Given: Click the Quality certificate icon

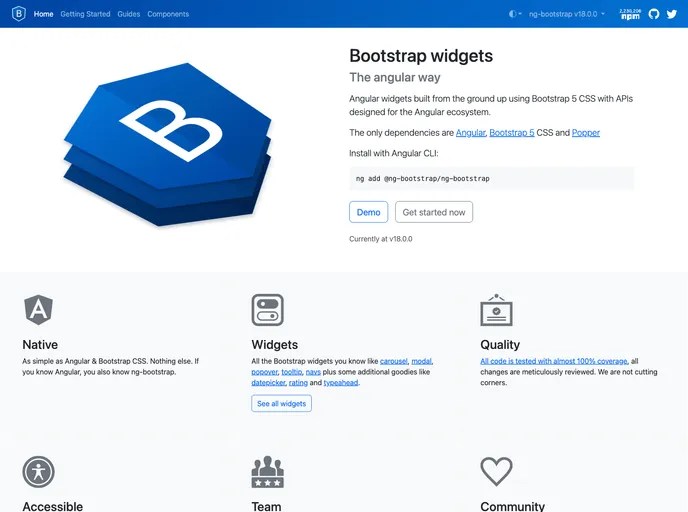Looking at the screenshot, I should click(496, 310).
